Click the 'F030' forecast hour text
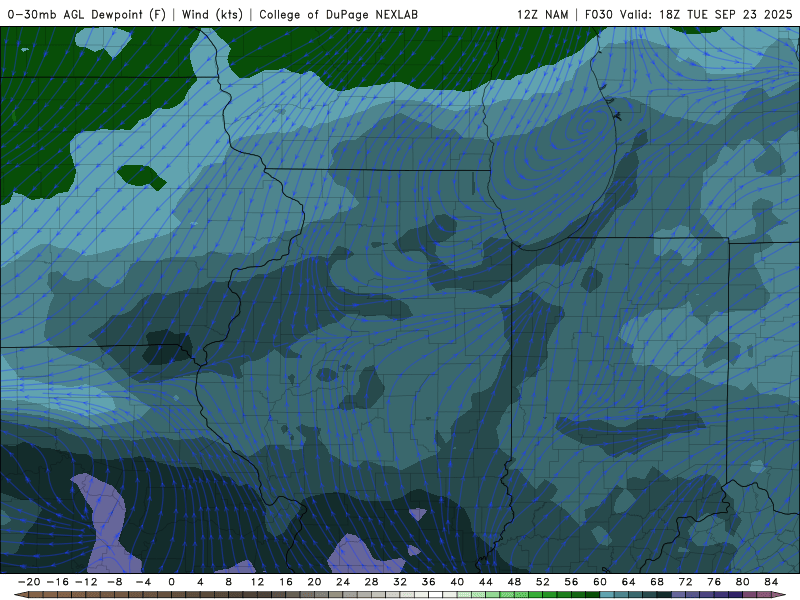The width and height of the screenshot is (800, 600). [598, 14]
